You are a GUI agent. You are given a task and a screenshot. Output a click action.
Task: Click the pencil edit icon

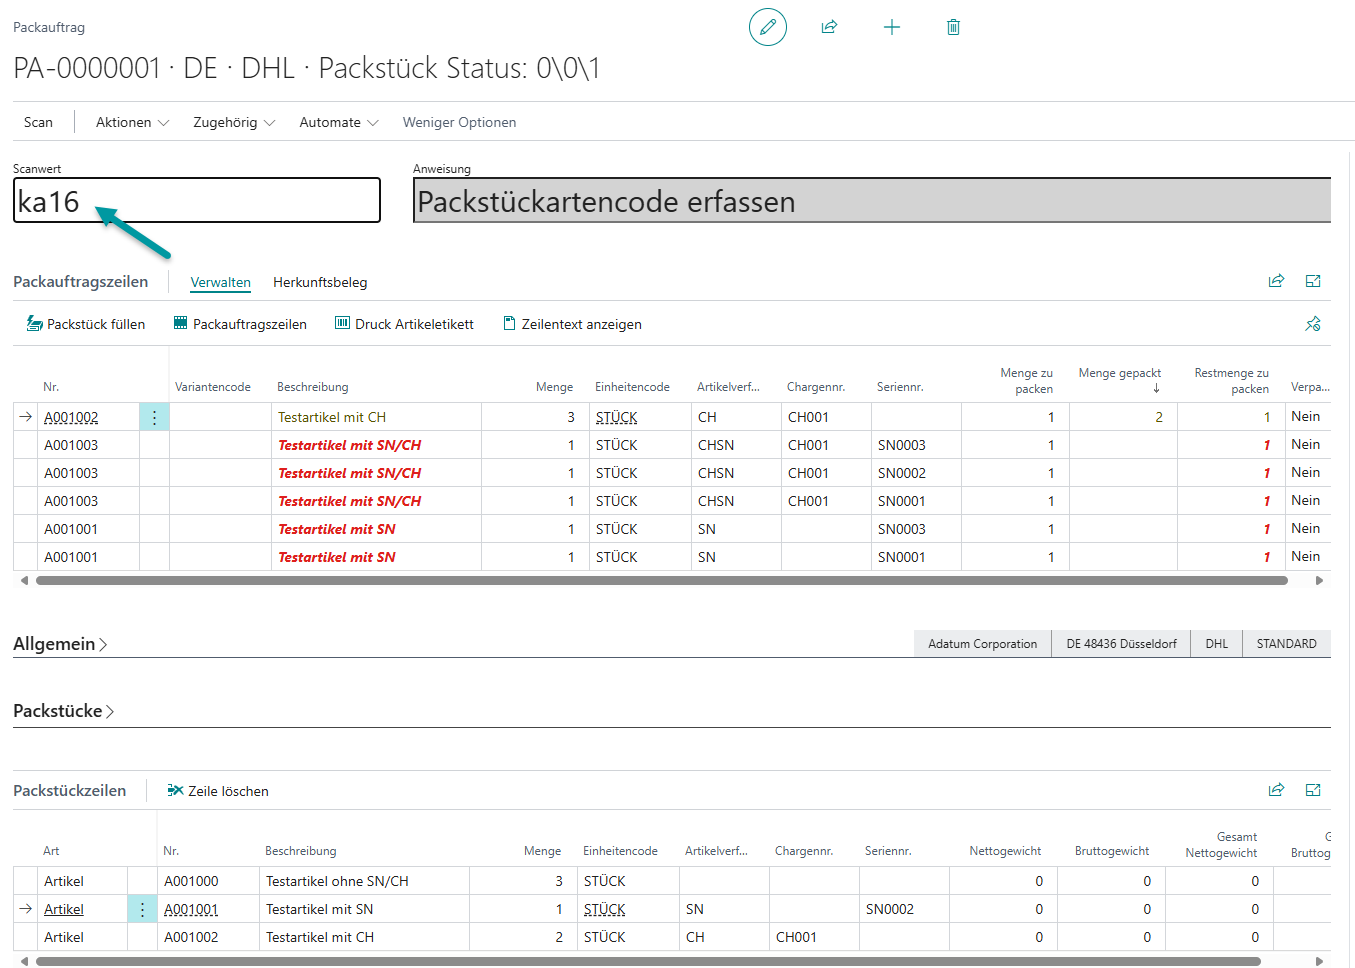click(767, 27)
